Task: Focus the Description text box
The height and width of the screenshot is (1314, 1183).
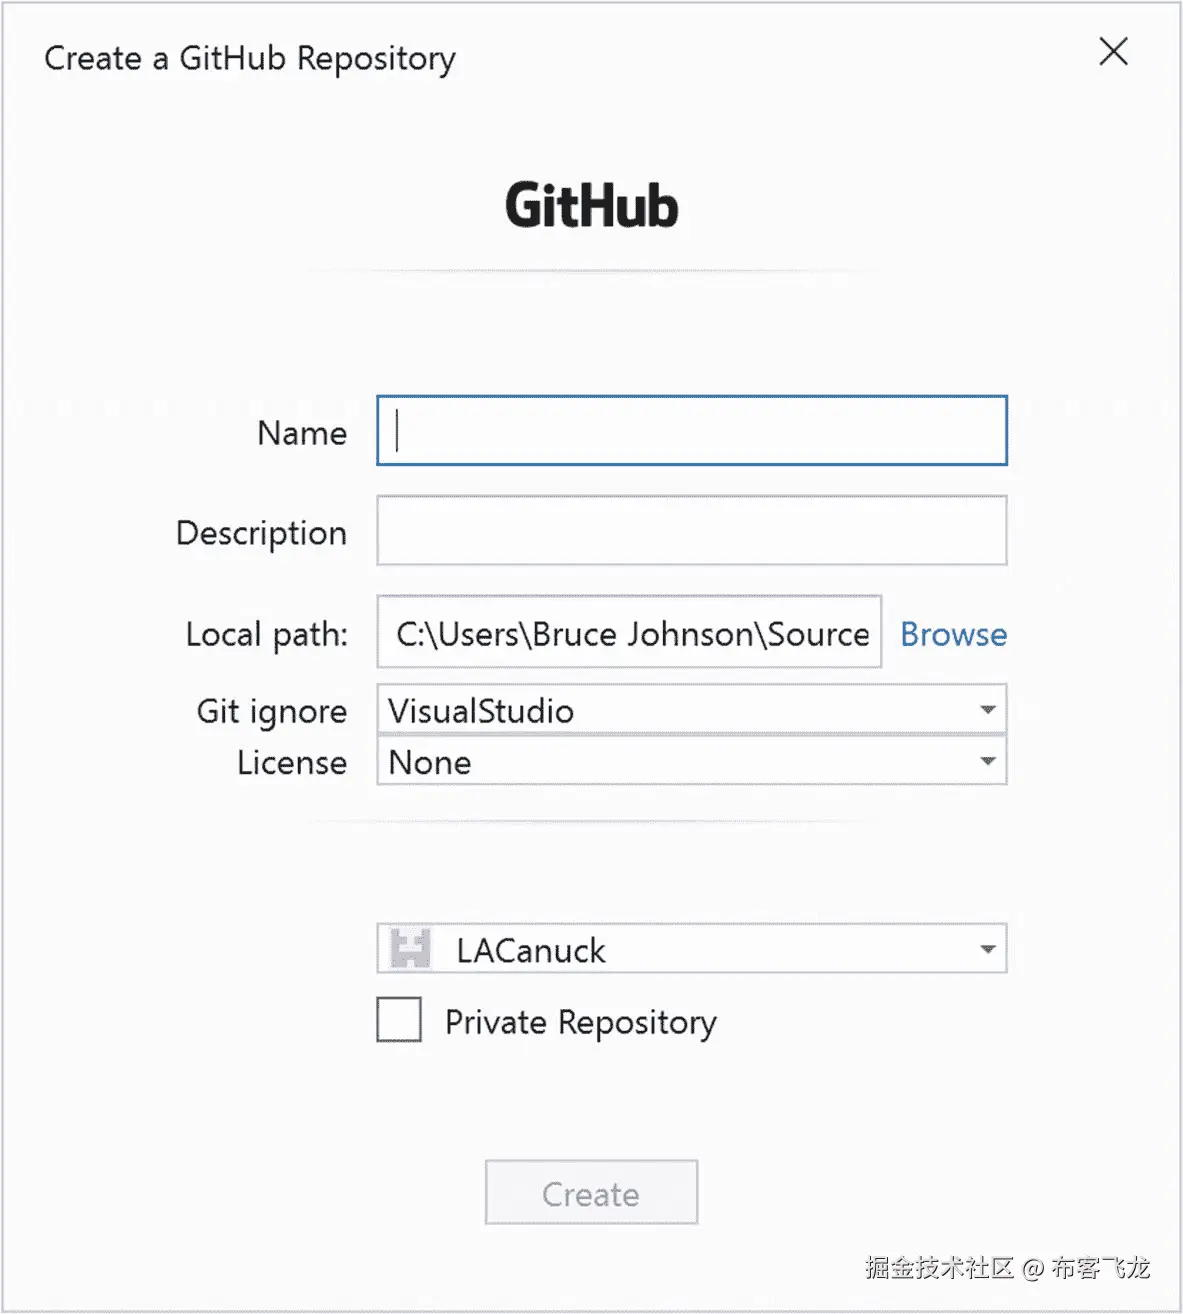Action: 691,531
